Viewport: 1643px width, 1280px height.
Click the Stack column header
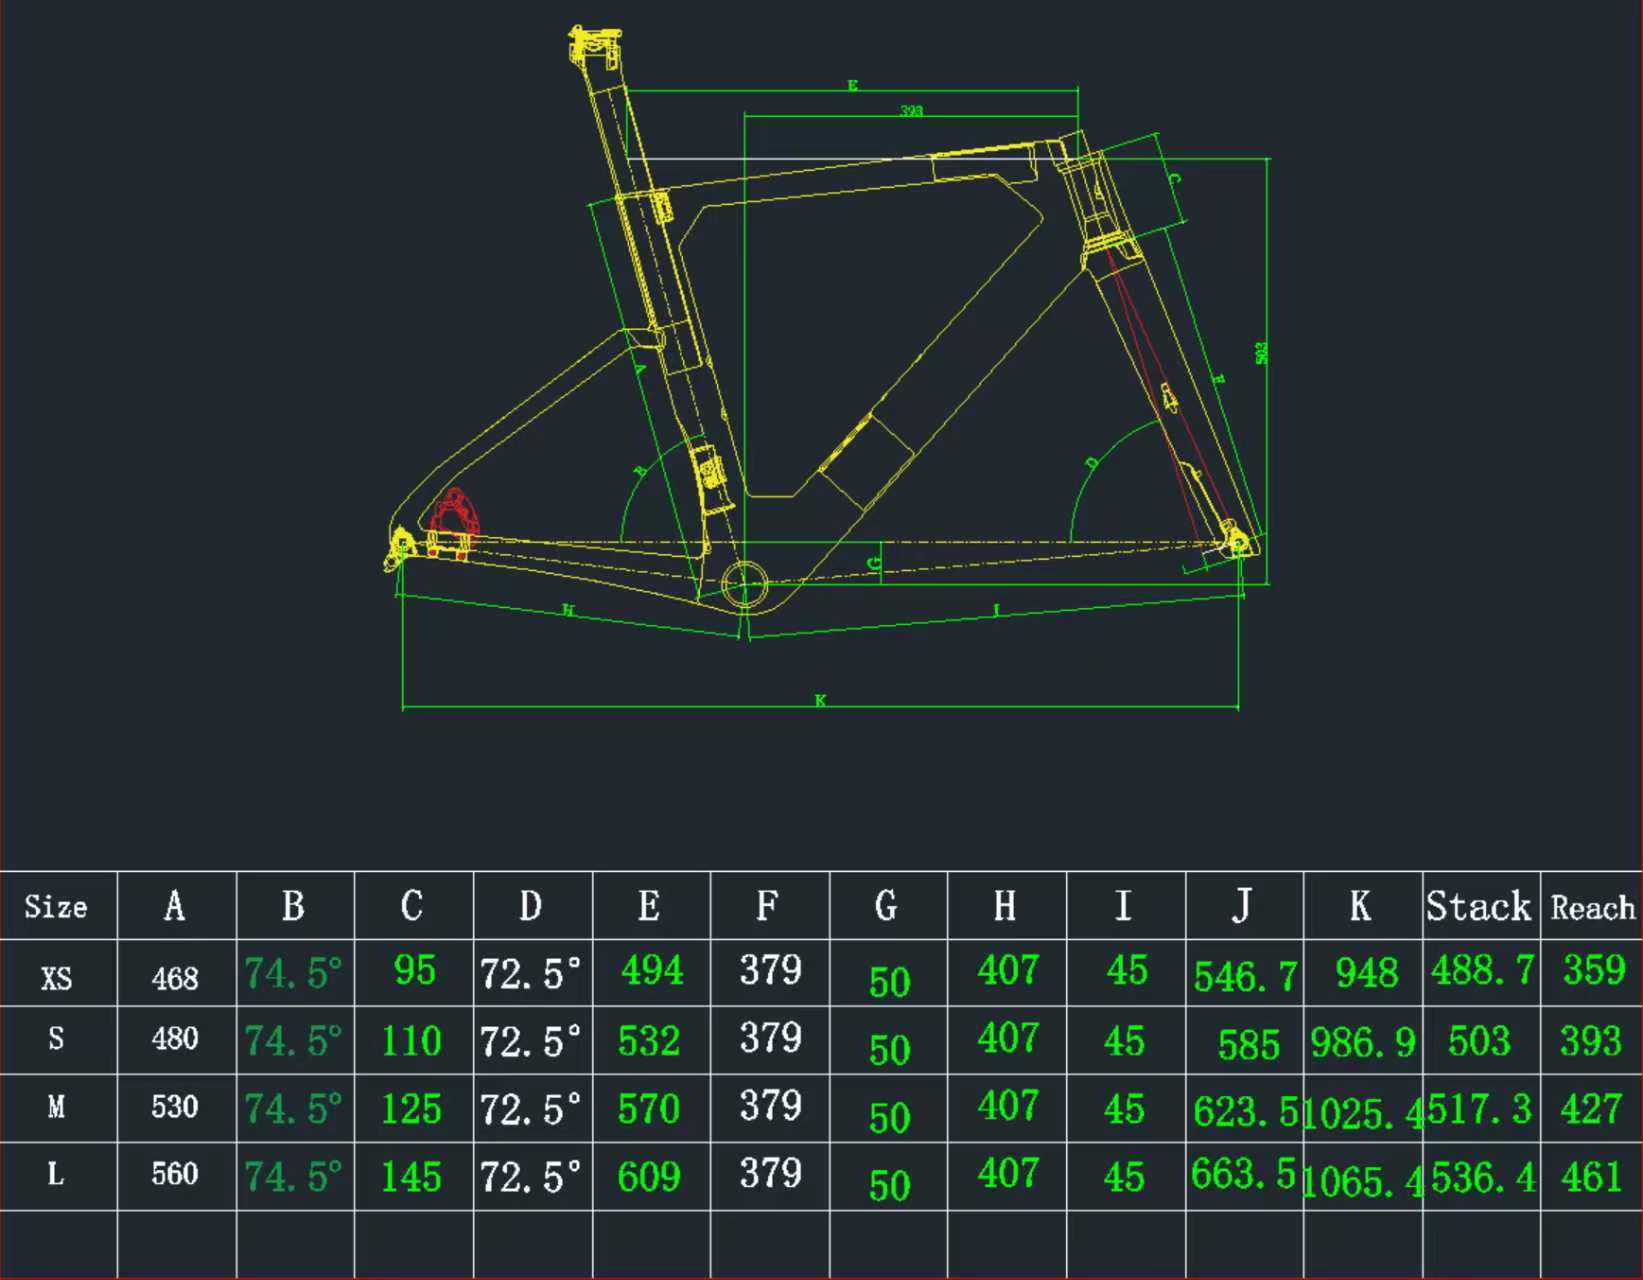point(1478,907)
